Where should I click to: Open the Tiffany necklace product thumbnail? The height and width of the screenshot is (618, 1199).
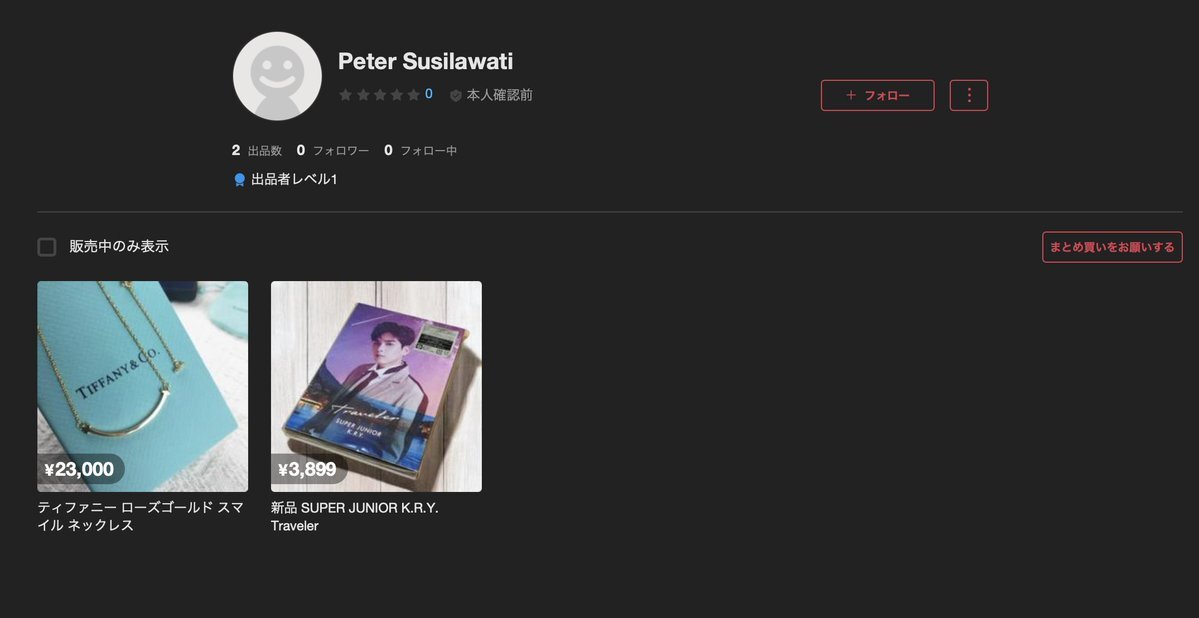pos(143,386)
